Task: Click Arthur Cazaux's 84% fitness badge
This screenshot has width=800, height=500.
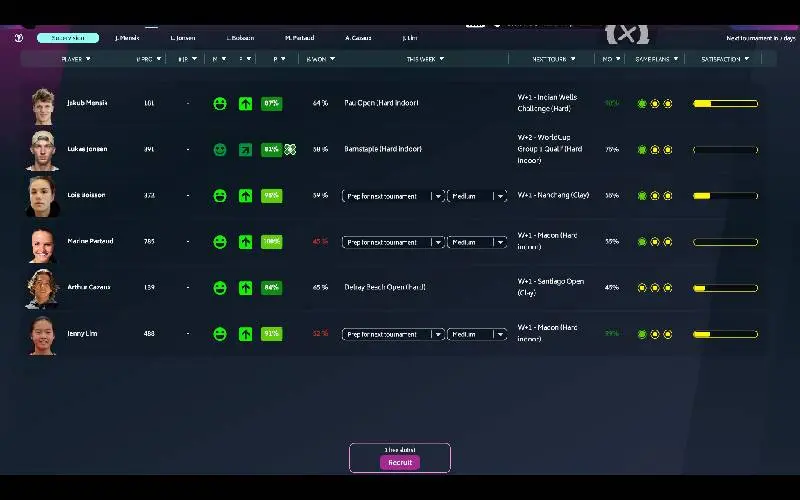Action: (x=271, y=288)
